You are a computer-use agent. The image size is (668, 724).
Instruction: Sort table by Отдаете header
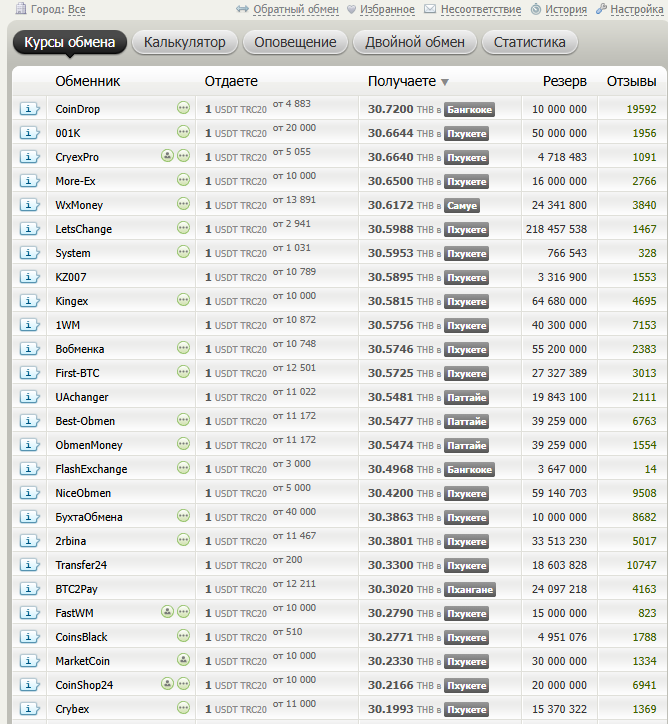point(231,81)
